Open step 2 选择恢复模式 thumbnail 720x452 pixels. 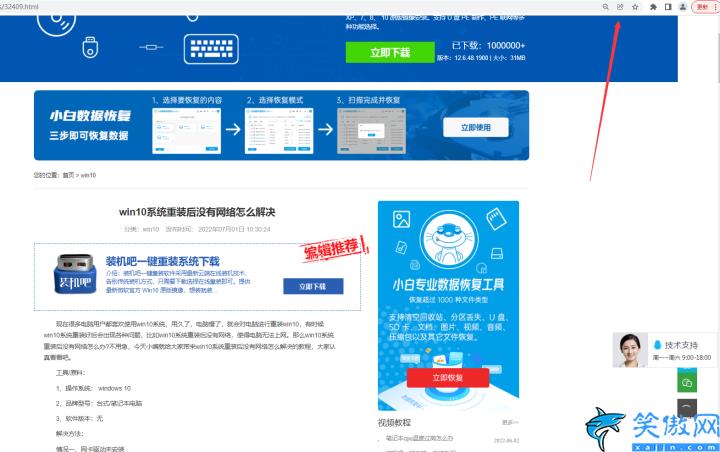(279, 131)
